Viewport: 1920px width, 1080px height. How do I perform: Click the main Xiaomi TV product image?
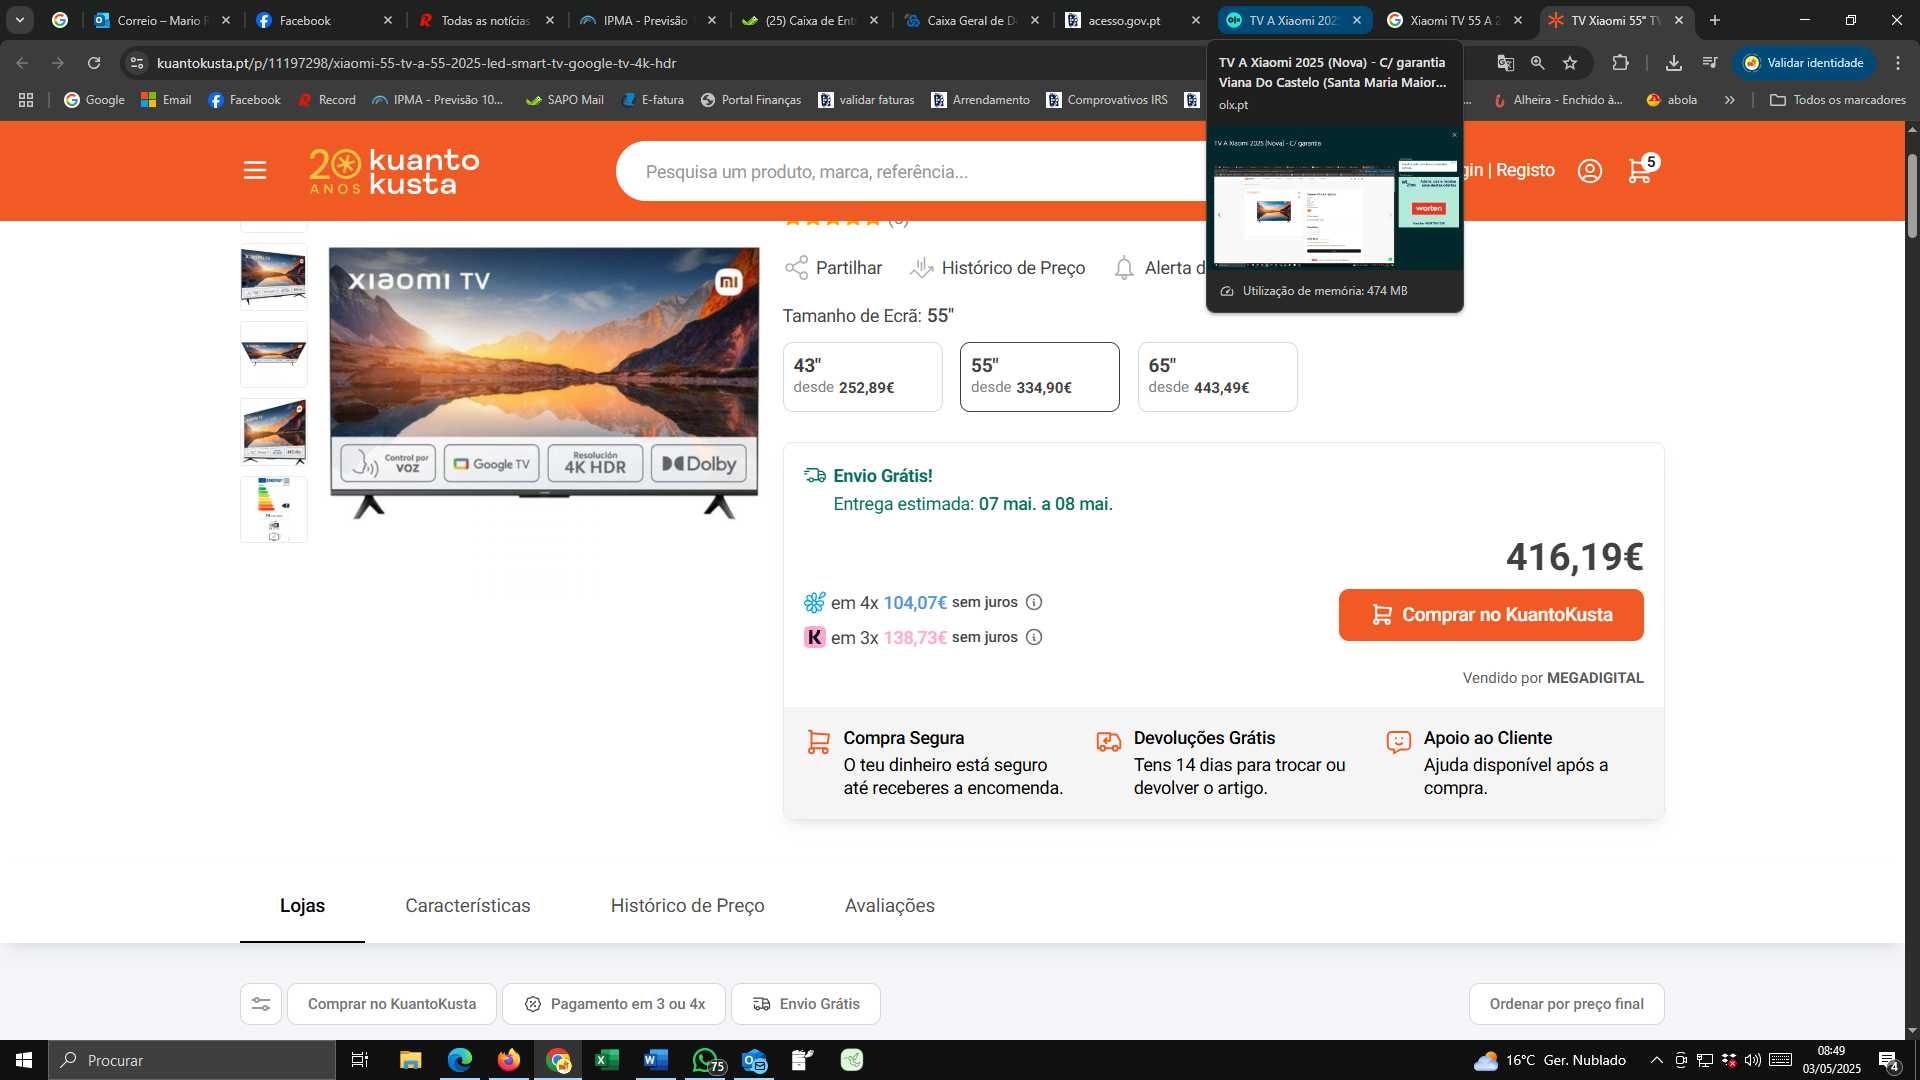544,383
